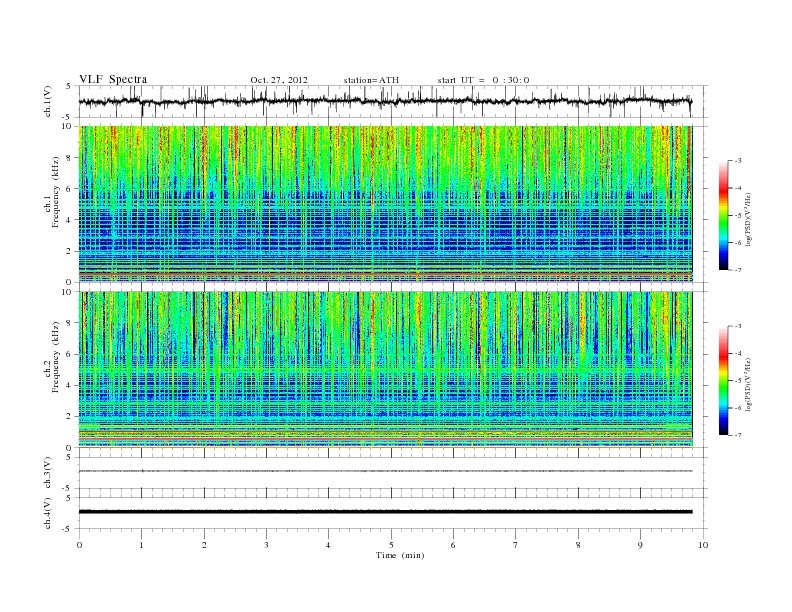Image resolution: width=792 pixels, height=612 pixels.
Task: Click the "ch.3(V)" axis label
Action: [48, 473]
